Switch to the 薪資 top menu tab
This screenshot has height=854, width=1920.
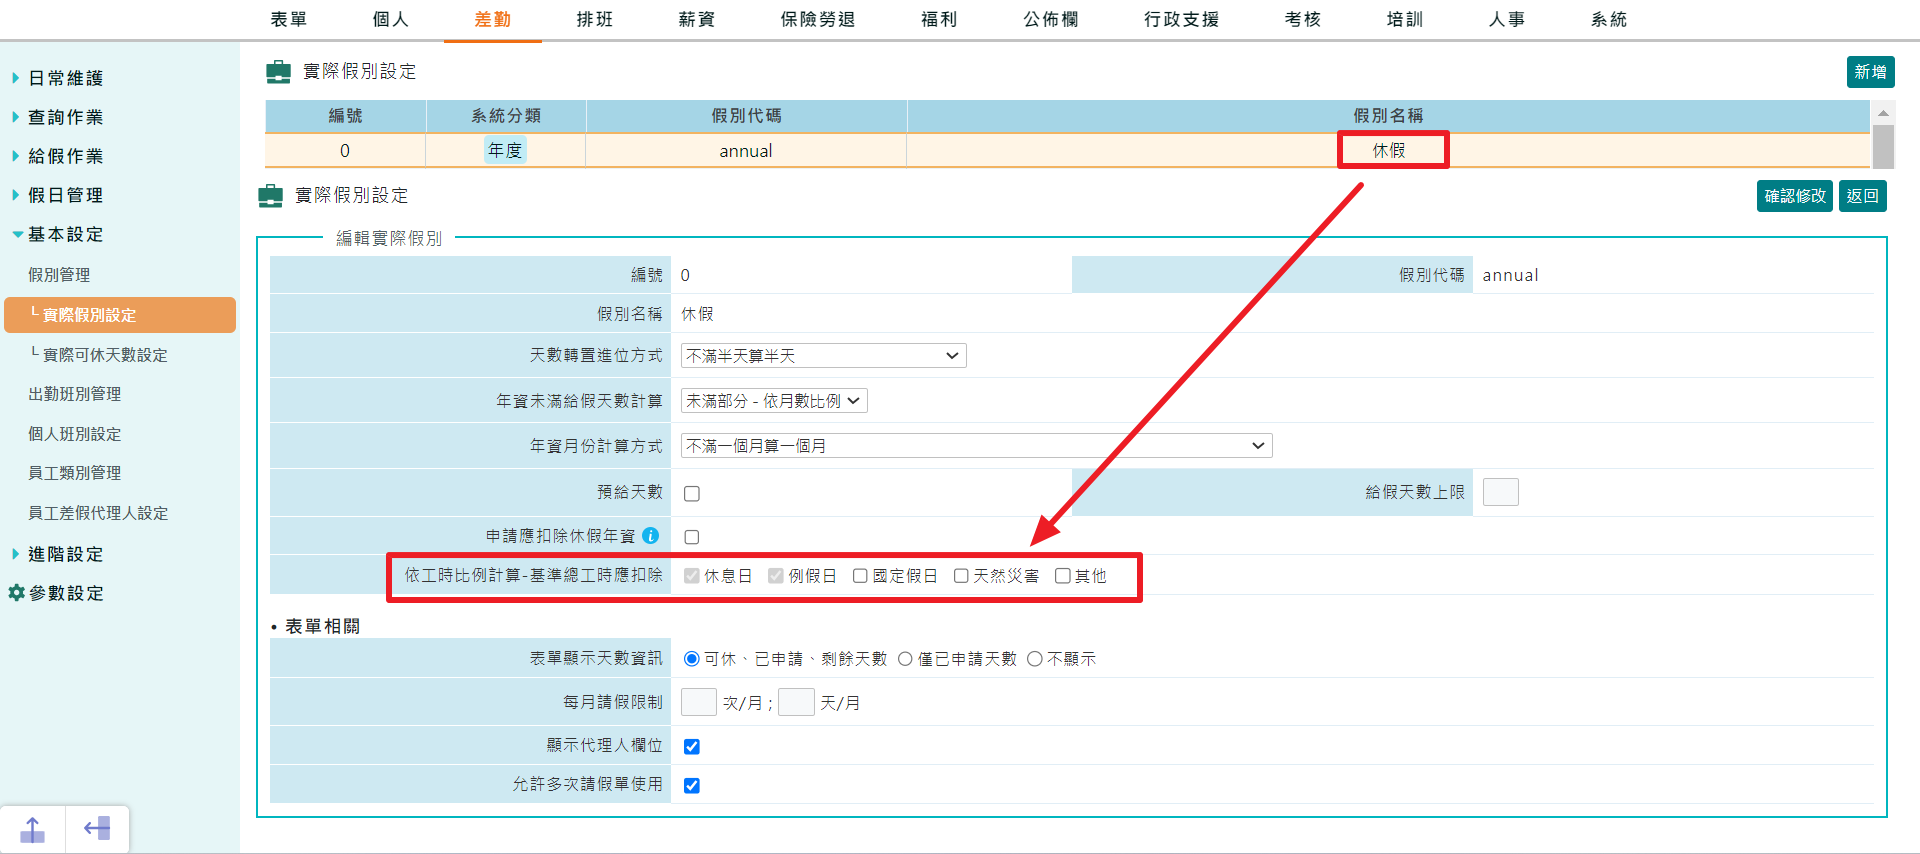click(696, 20)
